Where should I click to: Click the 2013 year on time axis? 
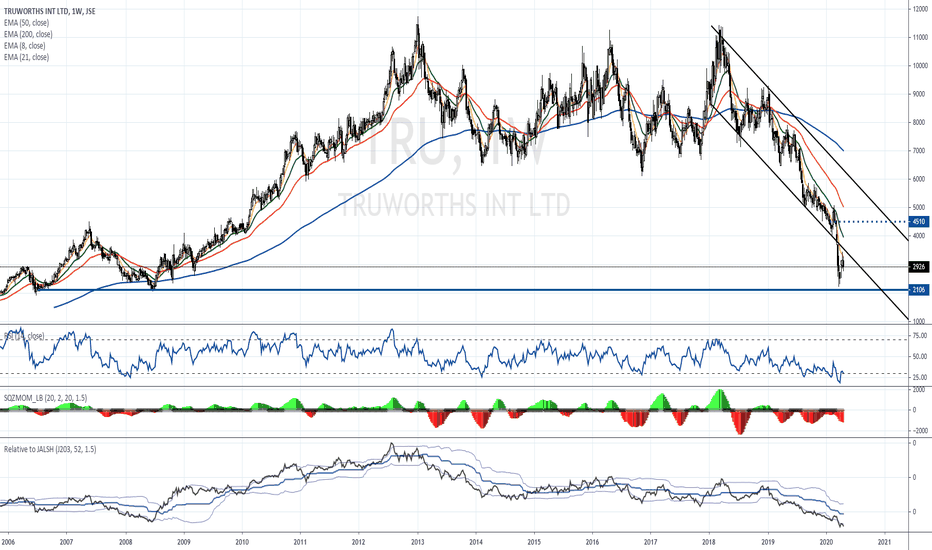click(x=417, y=542)
